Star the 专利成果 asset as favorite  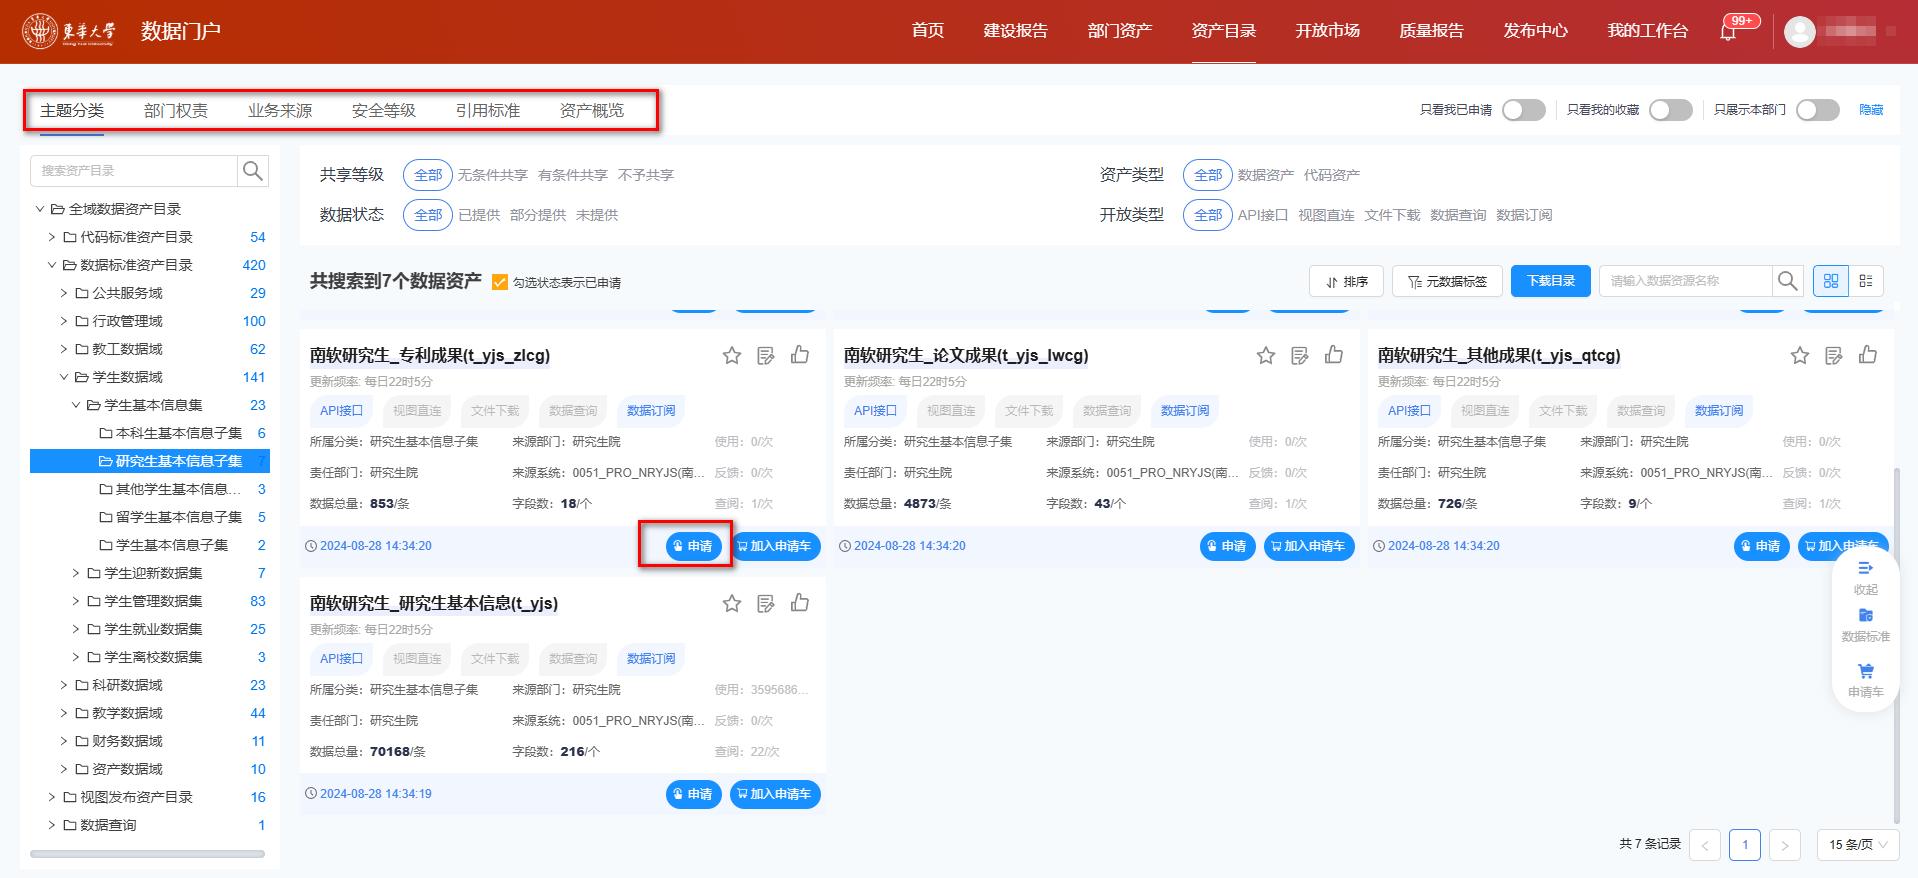[732, 355]
